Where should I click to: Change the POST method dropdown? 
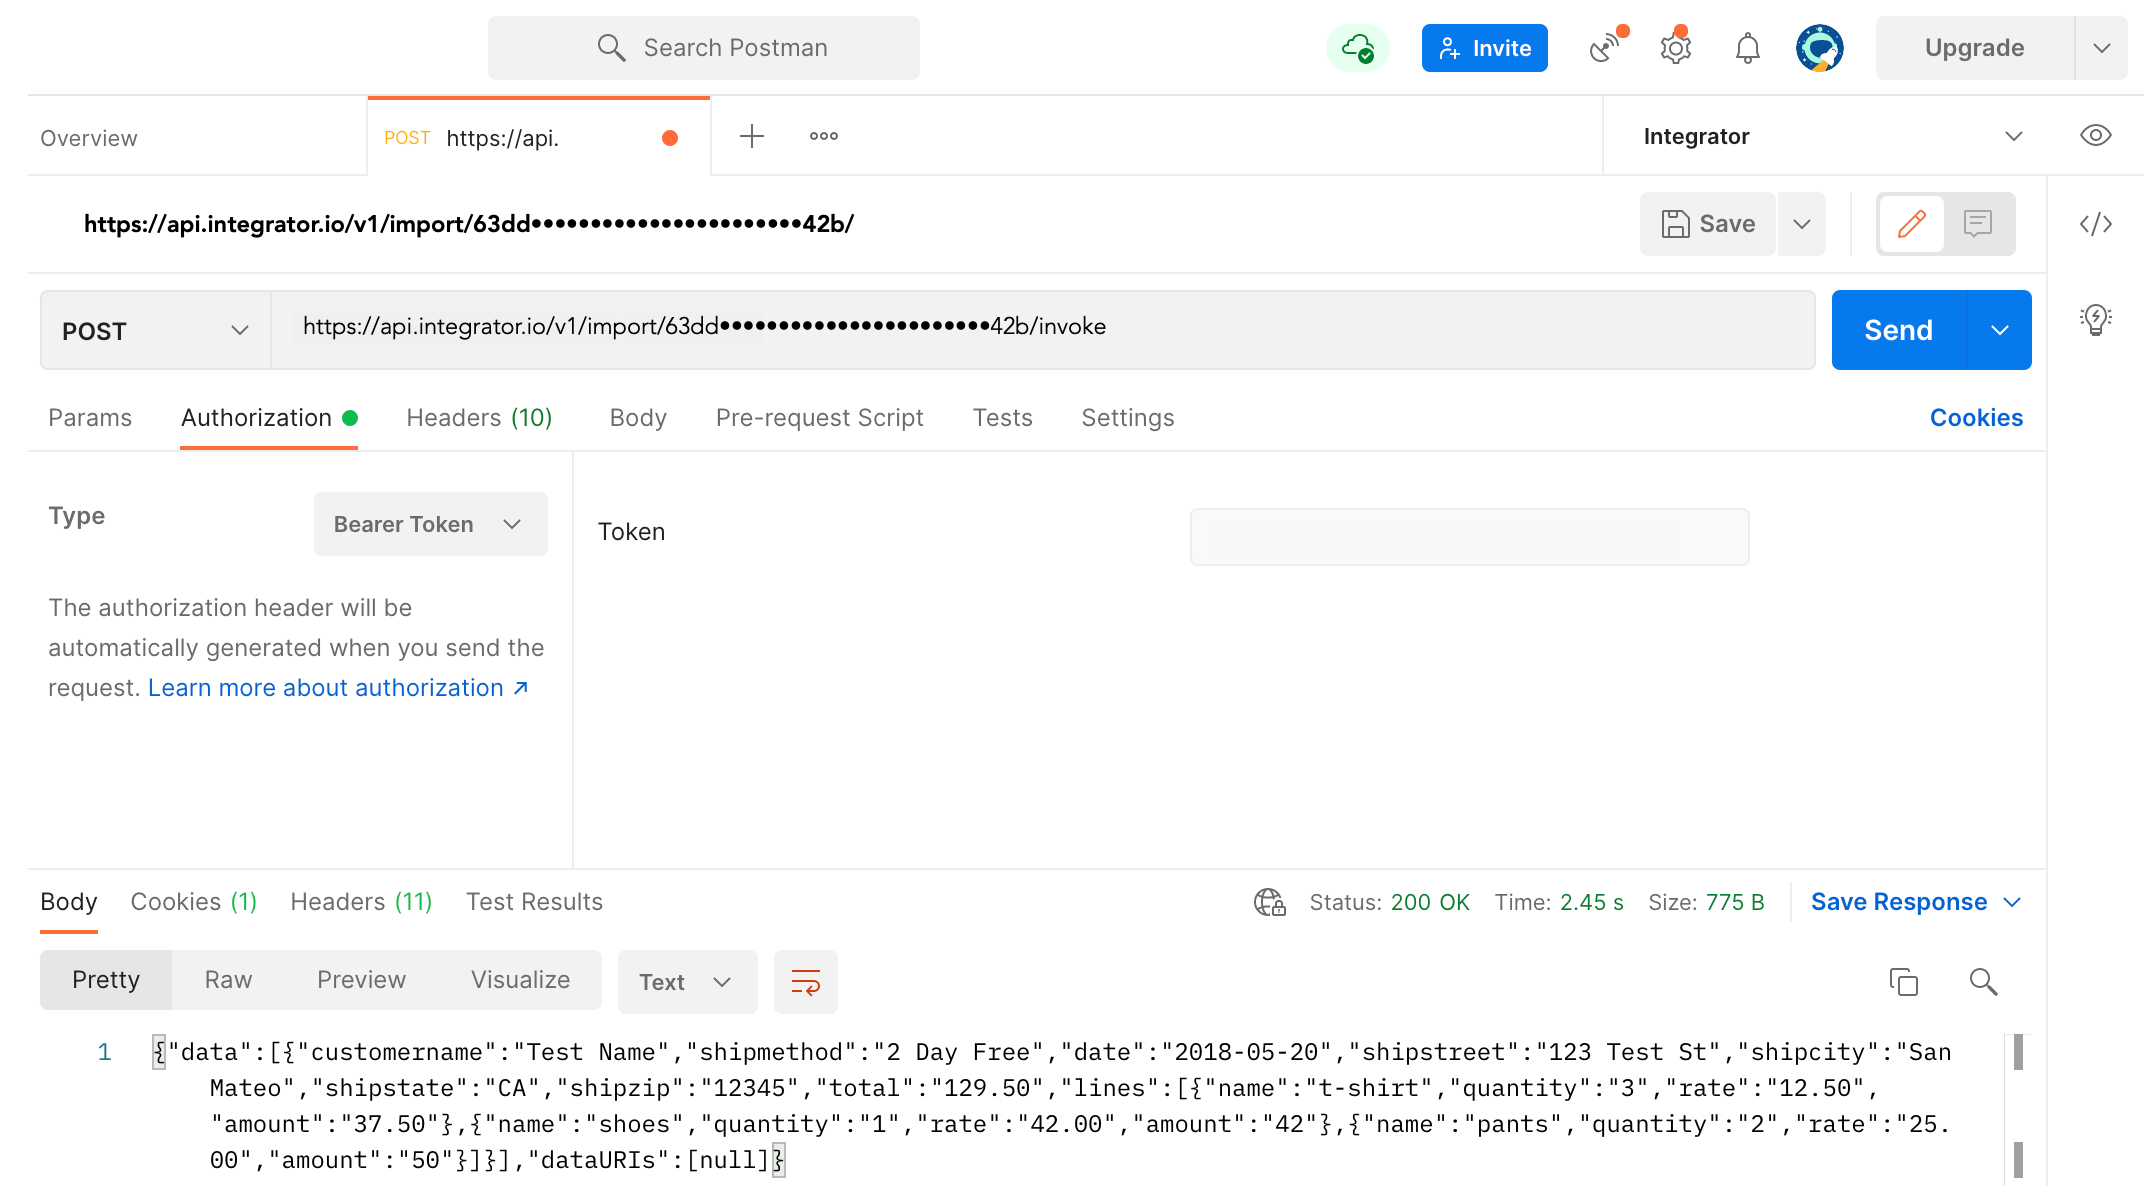pyautogui.click(x=155, y=330)
